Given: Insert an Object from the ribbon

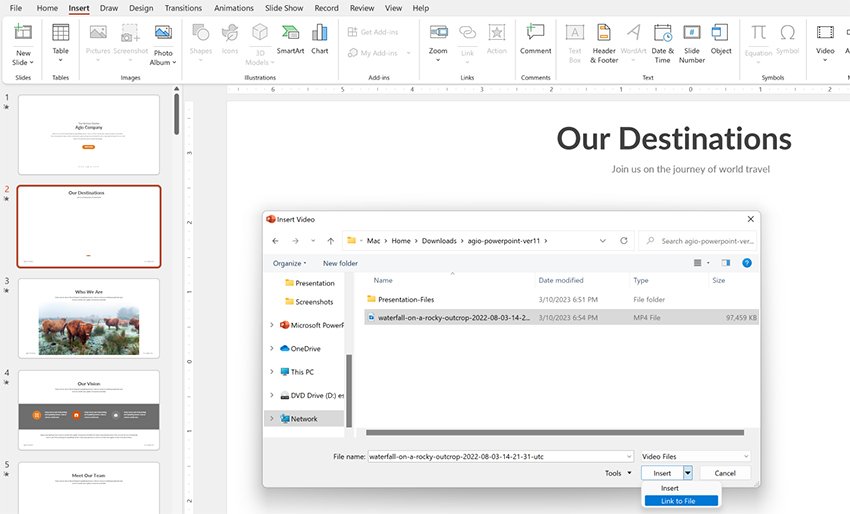Looking at the screenshot, I should pos(720,39).
